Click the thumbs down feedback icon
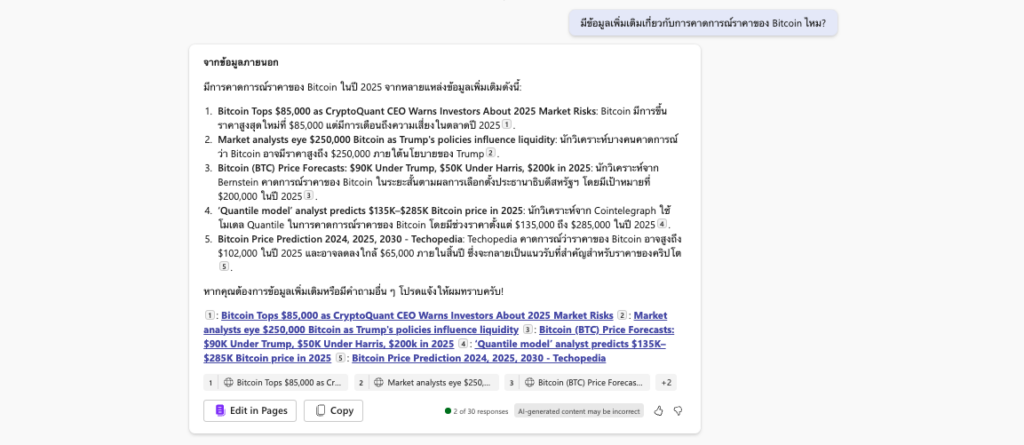 678,410
